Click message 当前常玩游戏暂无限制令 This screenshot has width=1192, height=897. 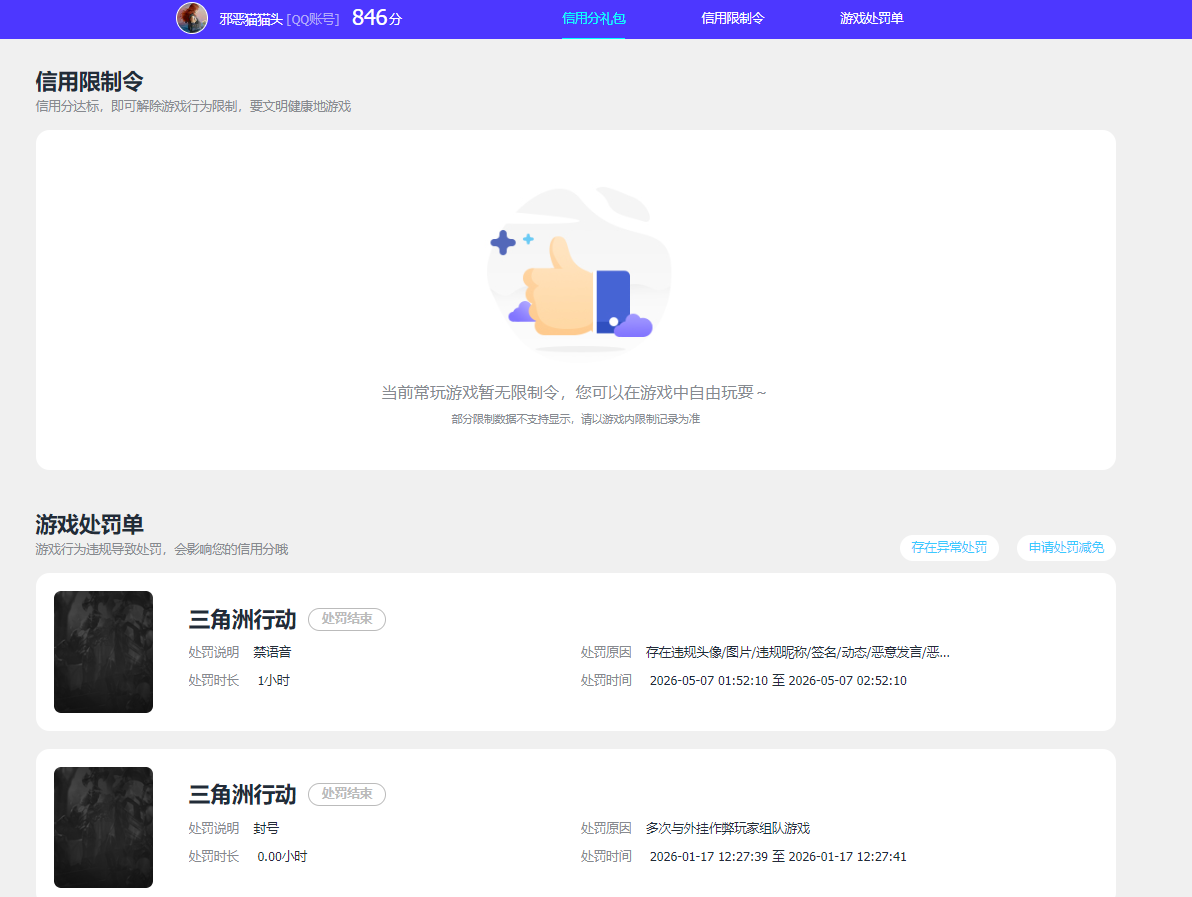click(x=574, y=392)
